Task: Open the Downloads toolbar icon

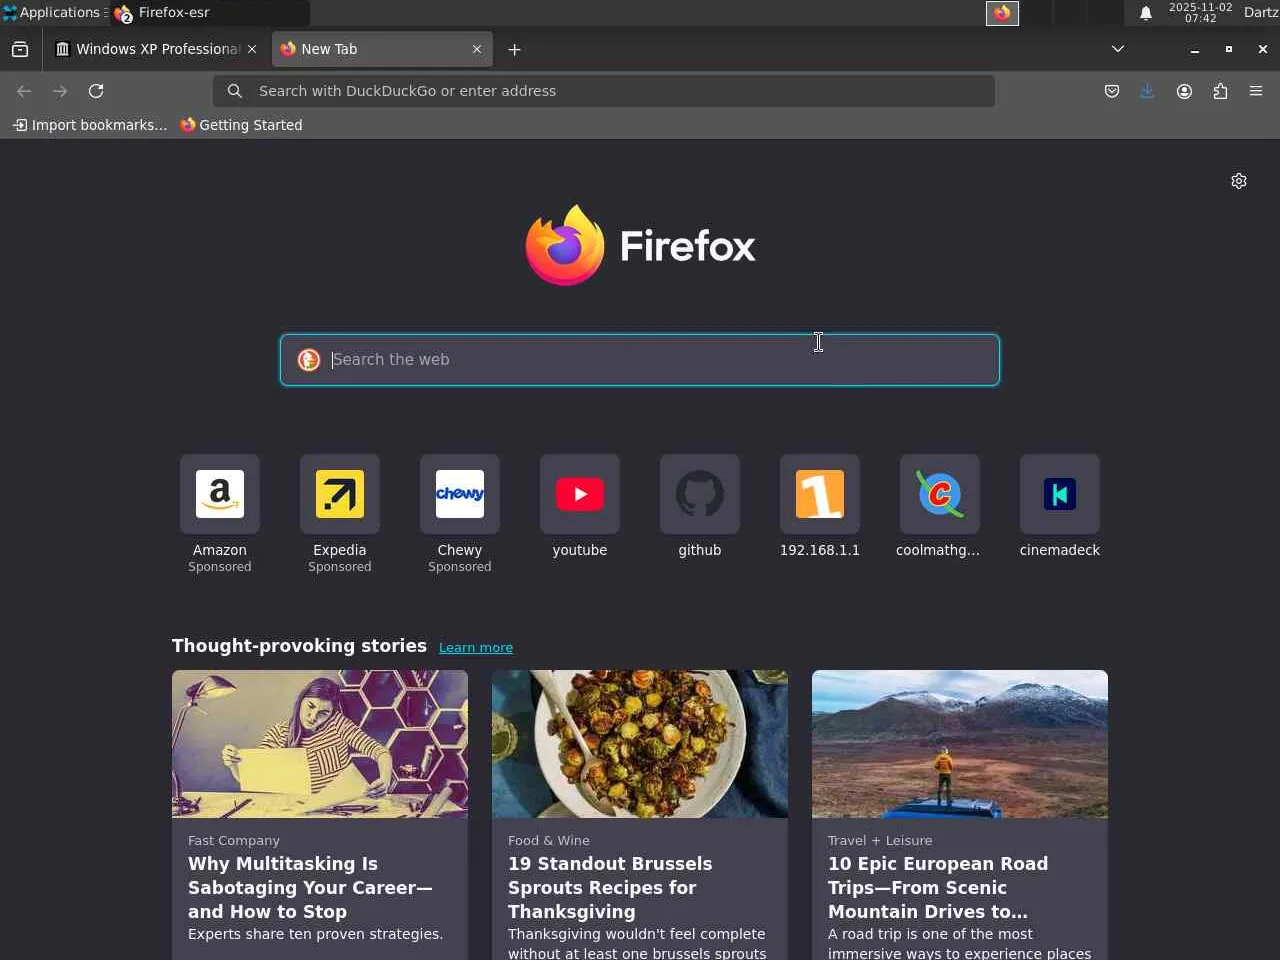Action: pyautogui.click(x=1147, y=91)
